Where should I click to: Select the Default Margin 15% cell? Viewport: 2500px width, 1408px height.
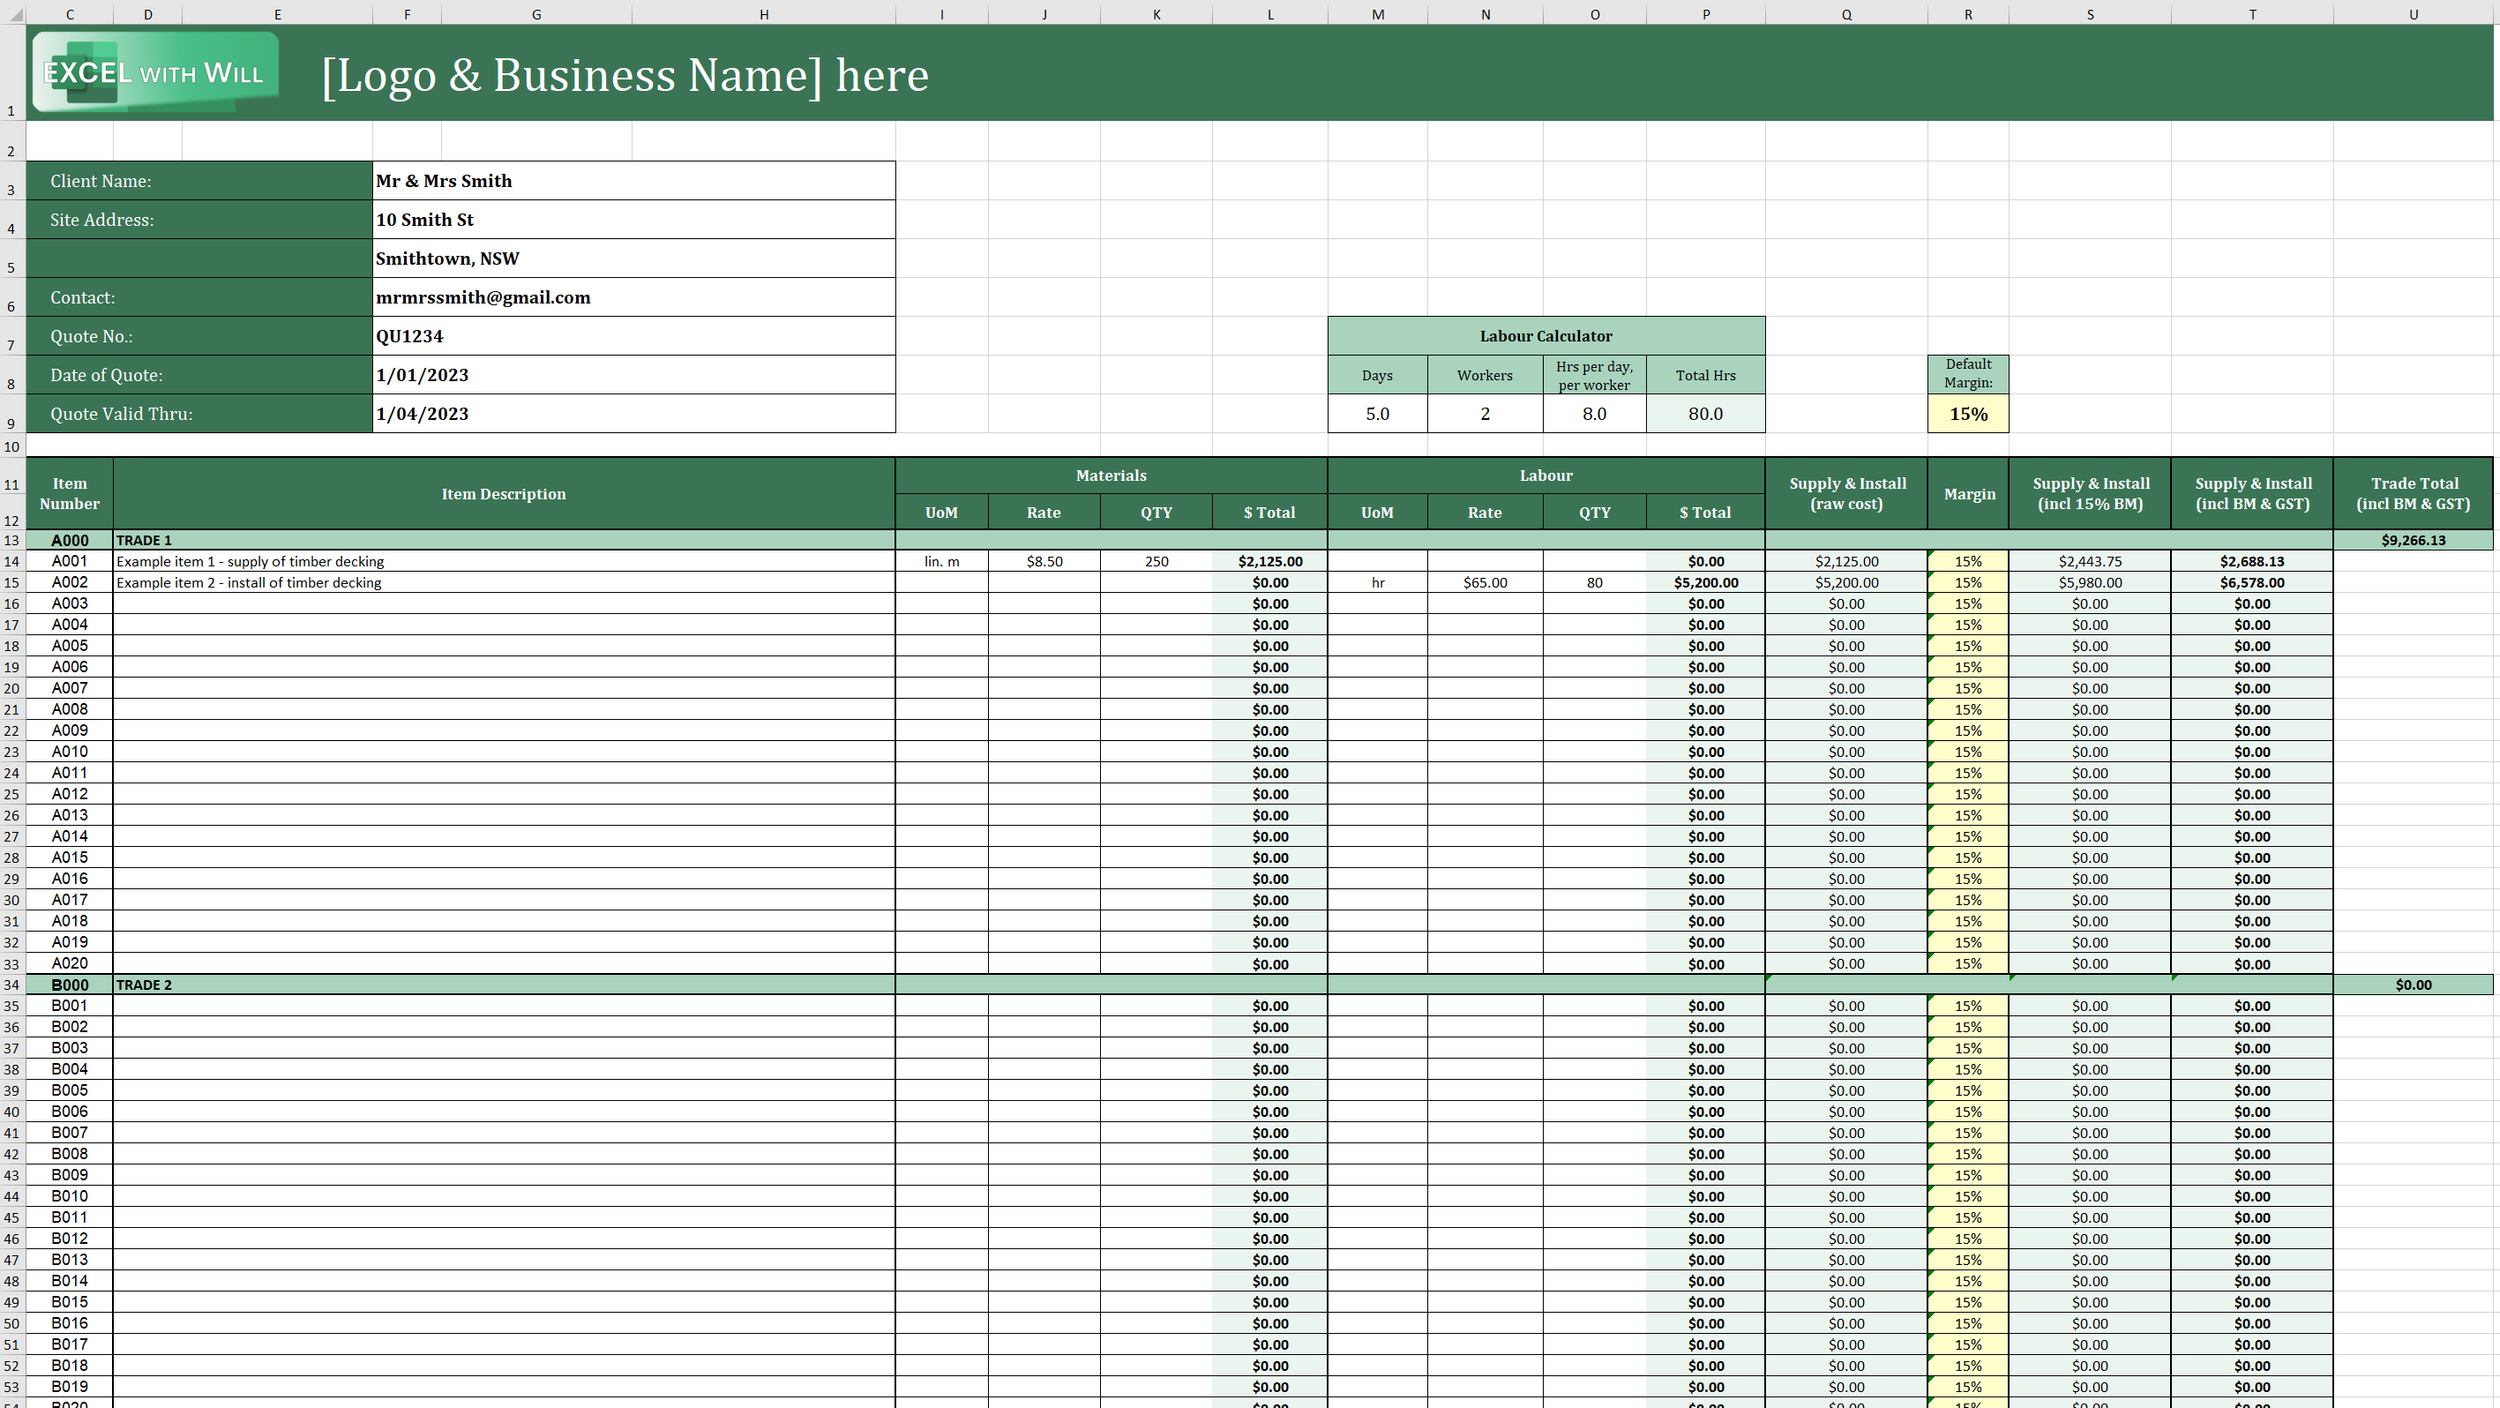[1967, 414]
